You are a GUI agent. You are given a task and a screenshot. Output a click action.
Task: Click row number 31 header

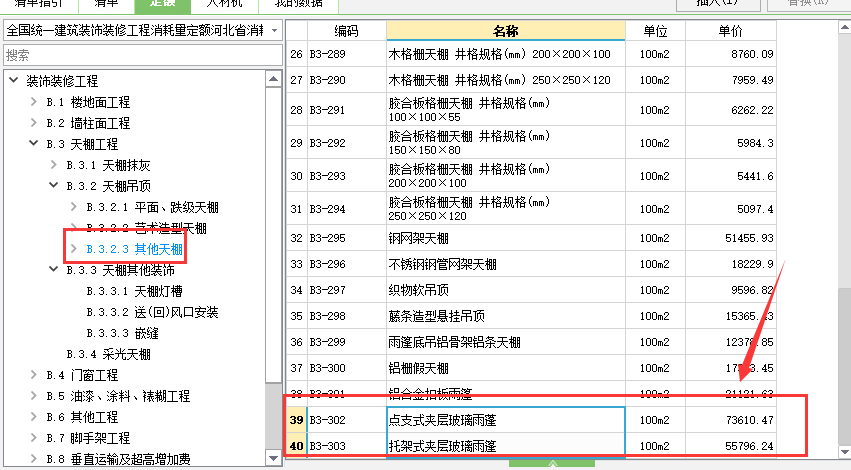[x=296, y=209]
